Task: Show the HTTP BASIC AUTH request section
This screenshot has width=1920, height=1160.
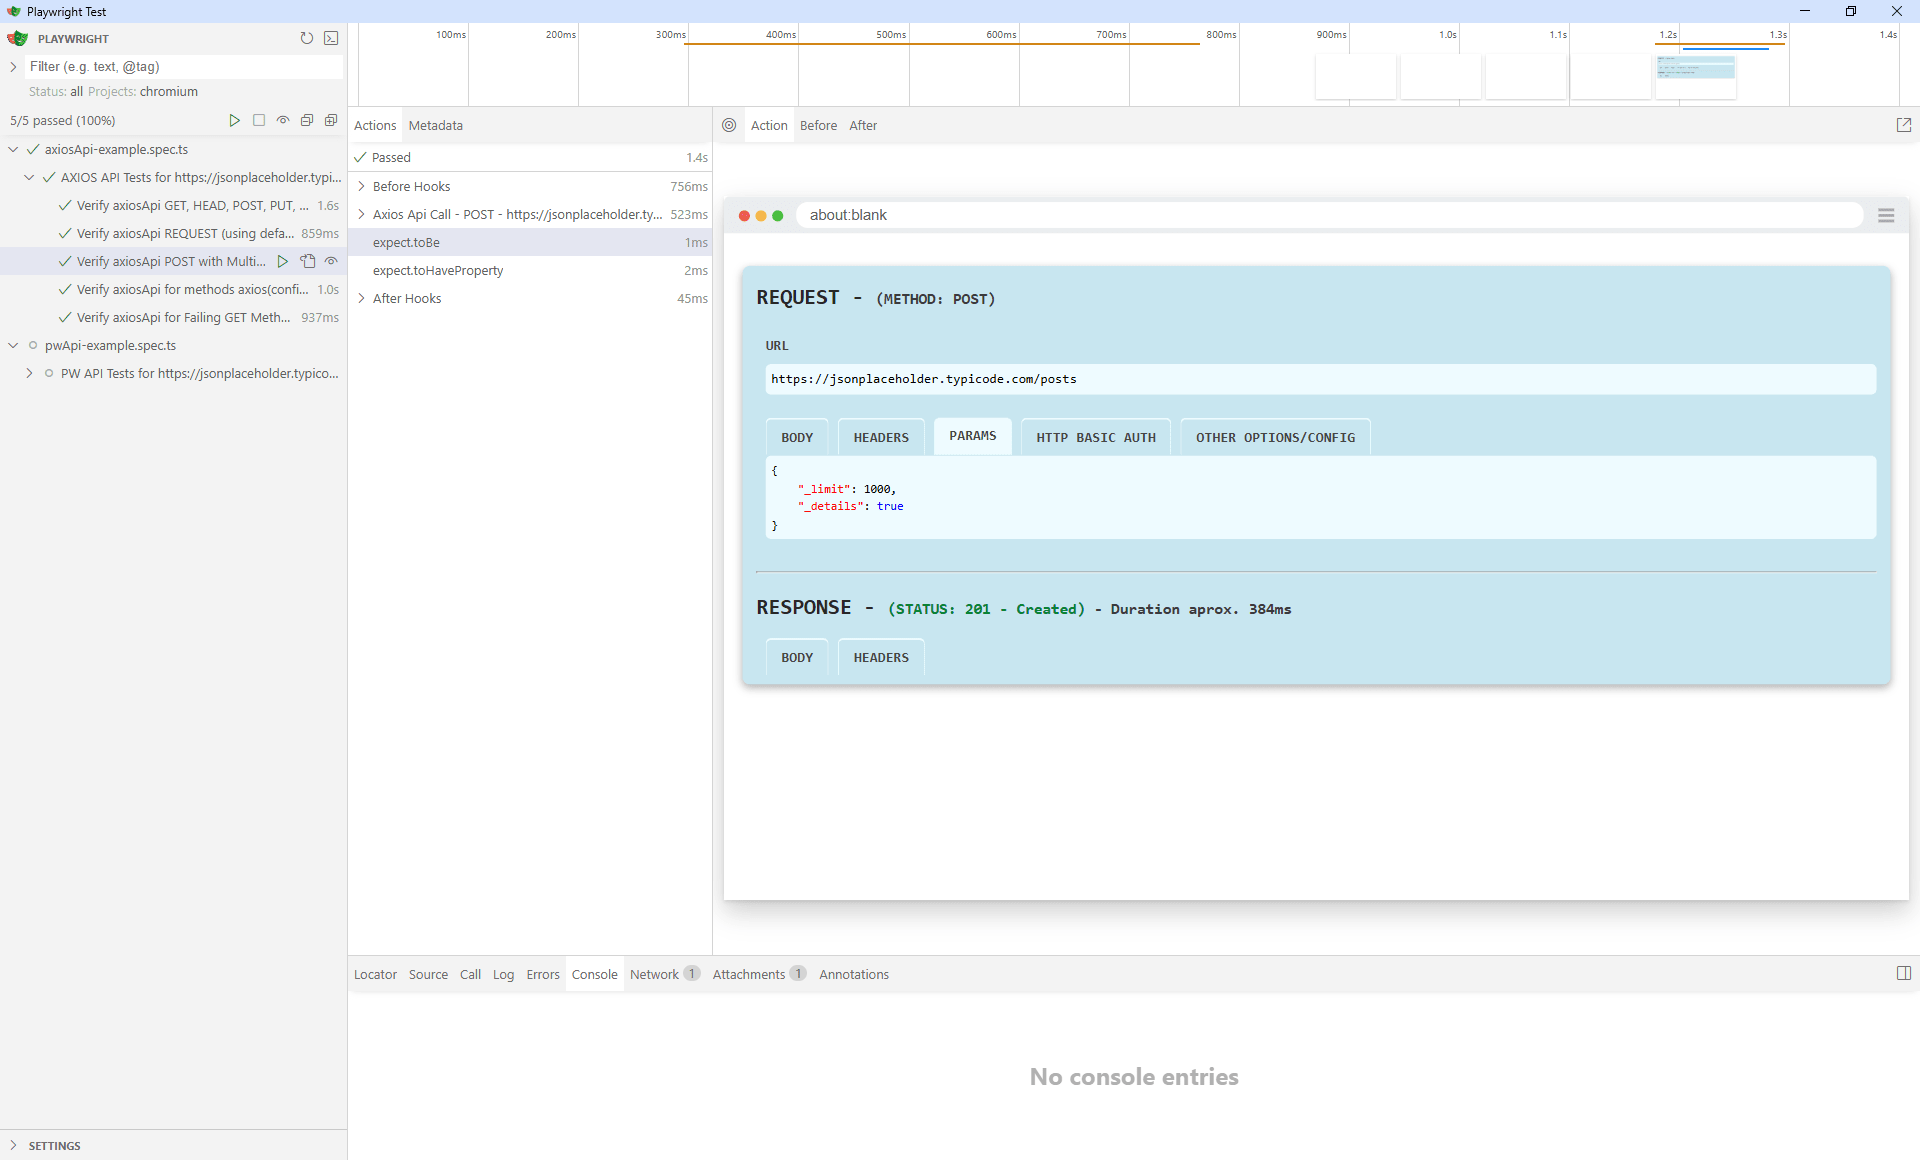Action: tap(1095, 437)
